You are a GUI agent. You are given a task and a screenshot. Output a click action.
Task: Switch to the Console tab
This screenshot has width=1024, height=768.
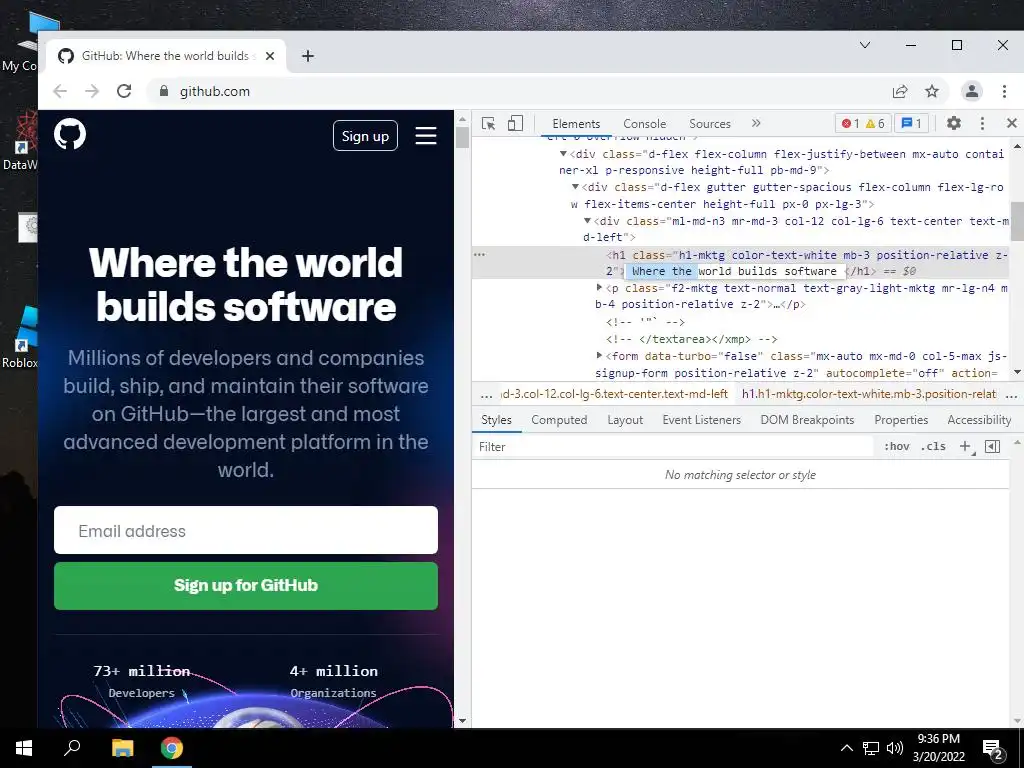[x=645, y=123]
